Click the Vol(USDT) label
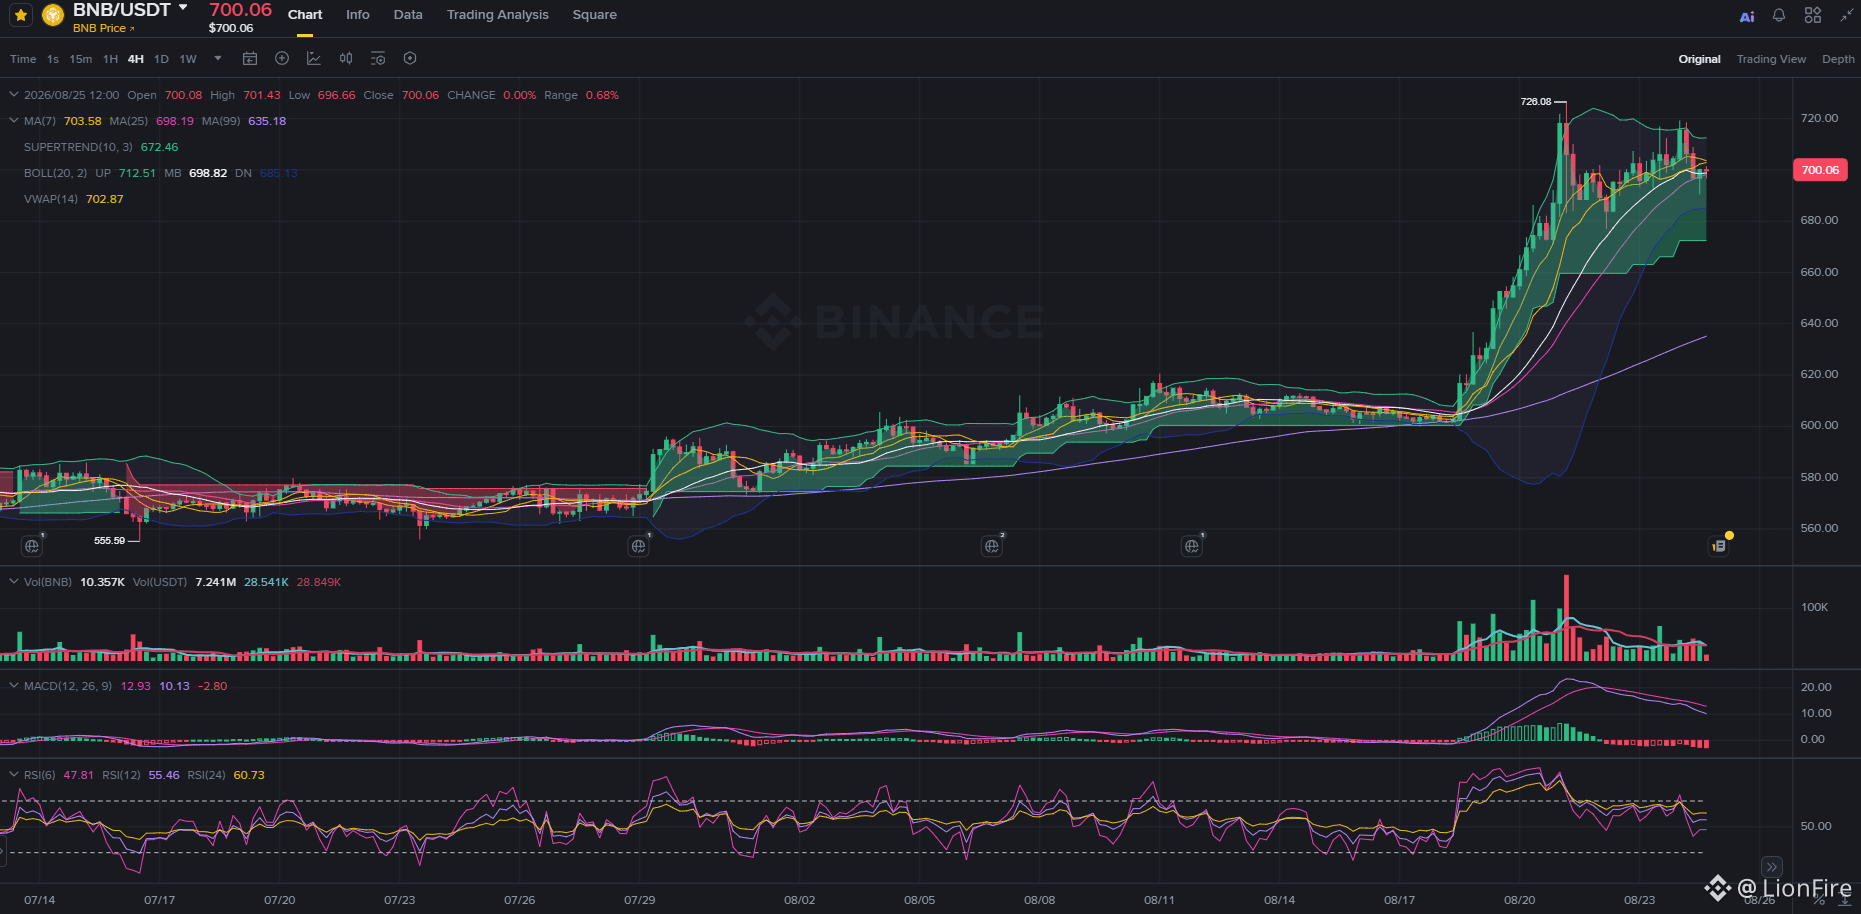The height and width of the screenshot is (914, 1861). tap(160, 582)
